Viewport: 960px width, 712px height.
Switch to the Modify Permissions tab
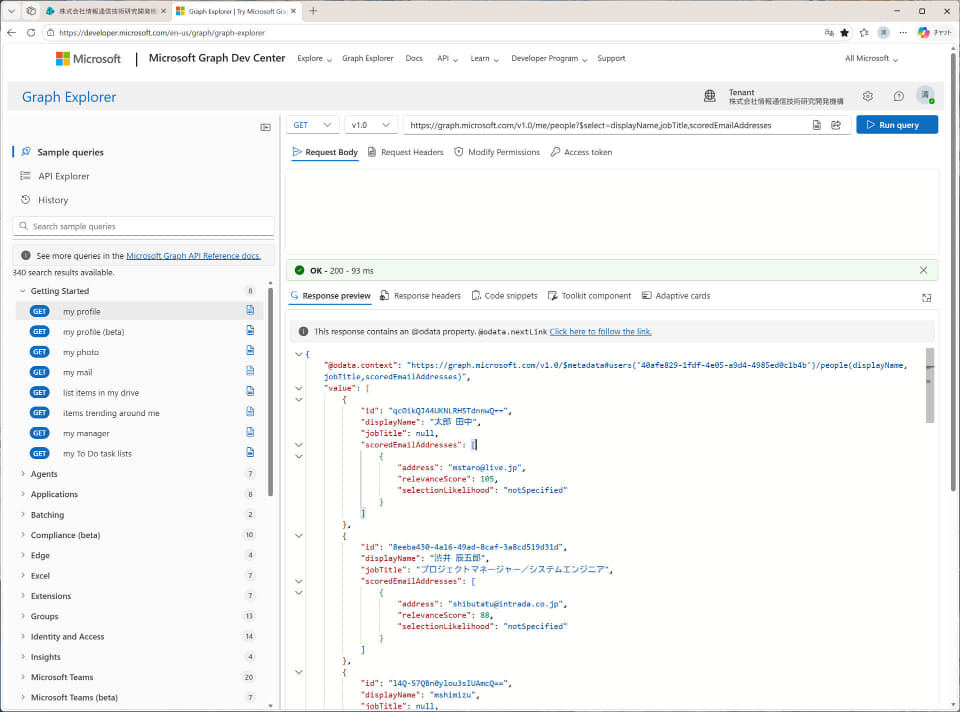coord(497,152)
